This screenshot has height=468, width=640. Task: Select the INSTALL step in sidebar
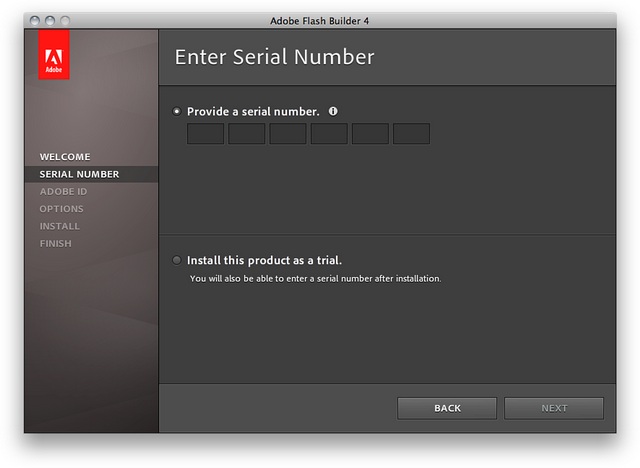point(60,226)
